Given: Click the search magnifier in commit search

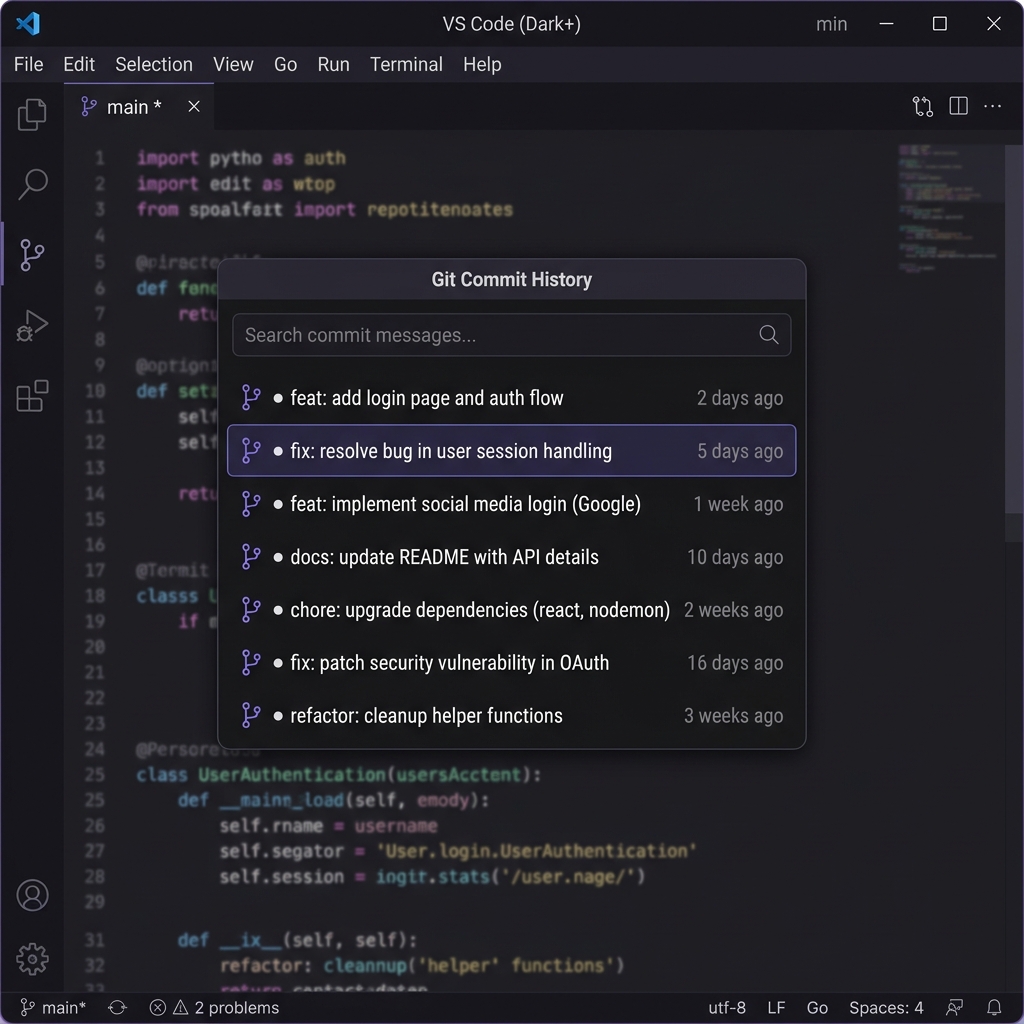Looking at the screenshot, I should [x=769, y=335].
